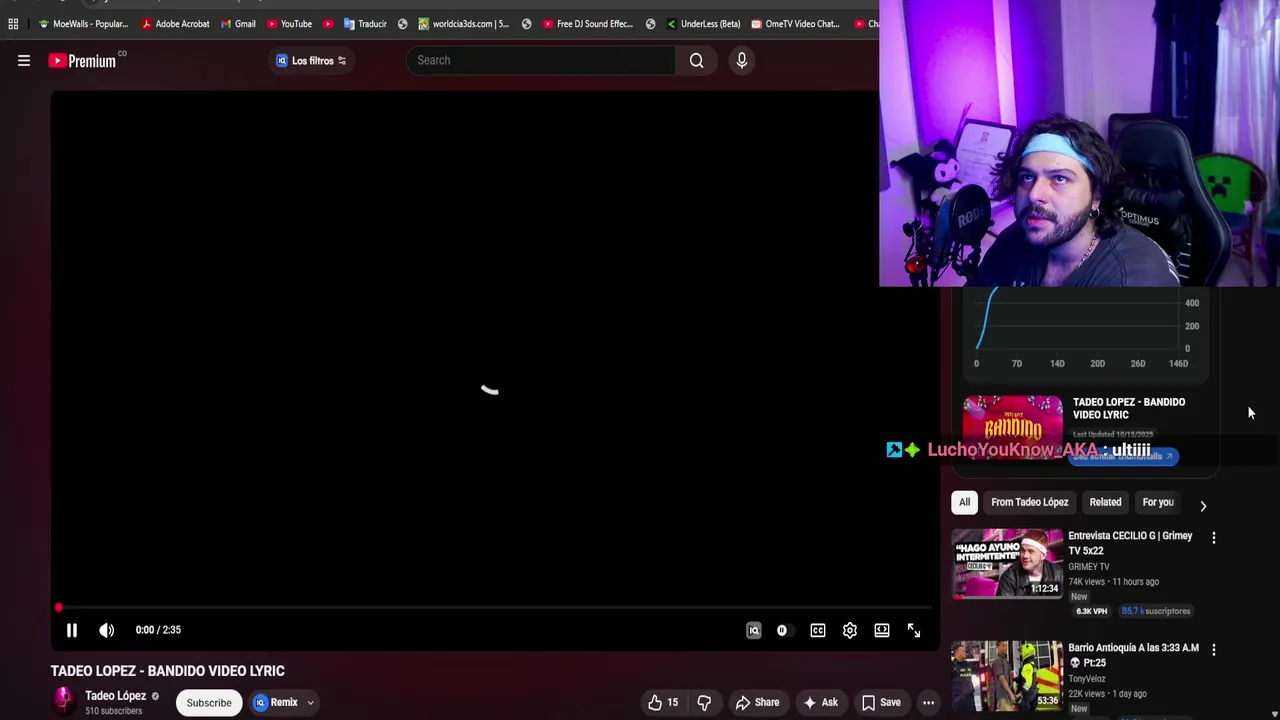The height and width of the screenshot is (720, 1280).
Task: Open YouTube bookmark
Action: pos(290,24)
